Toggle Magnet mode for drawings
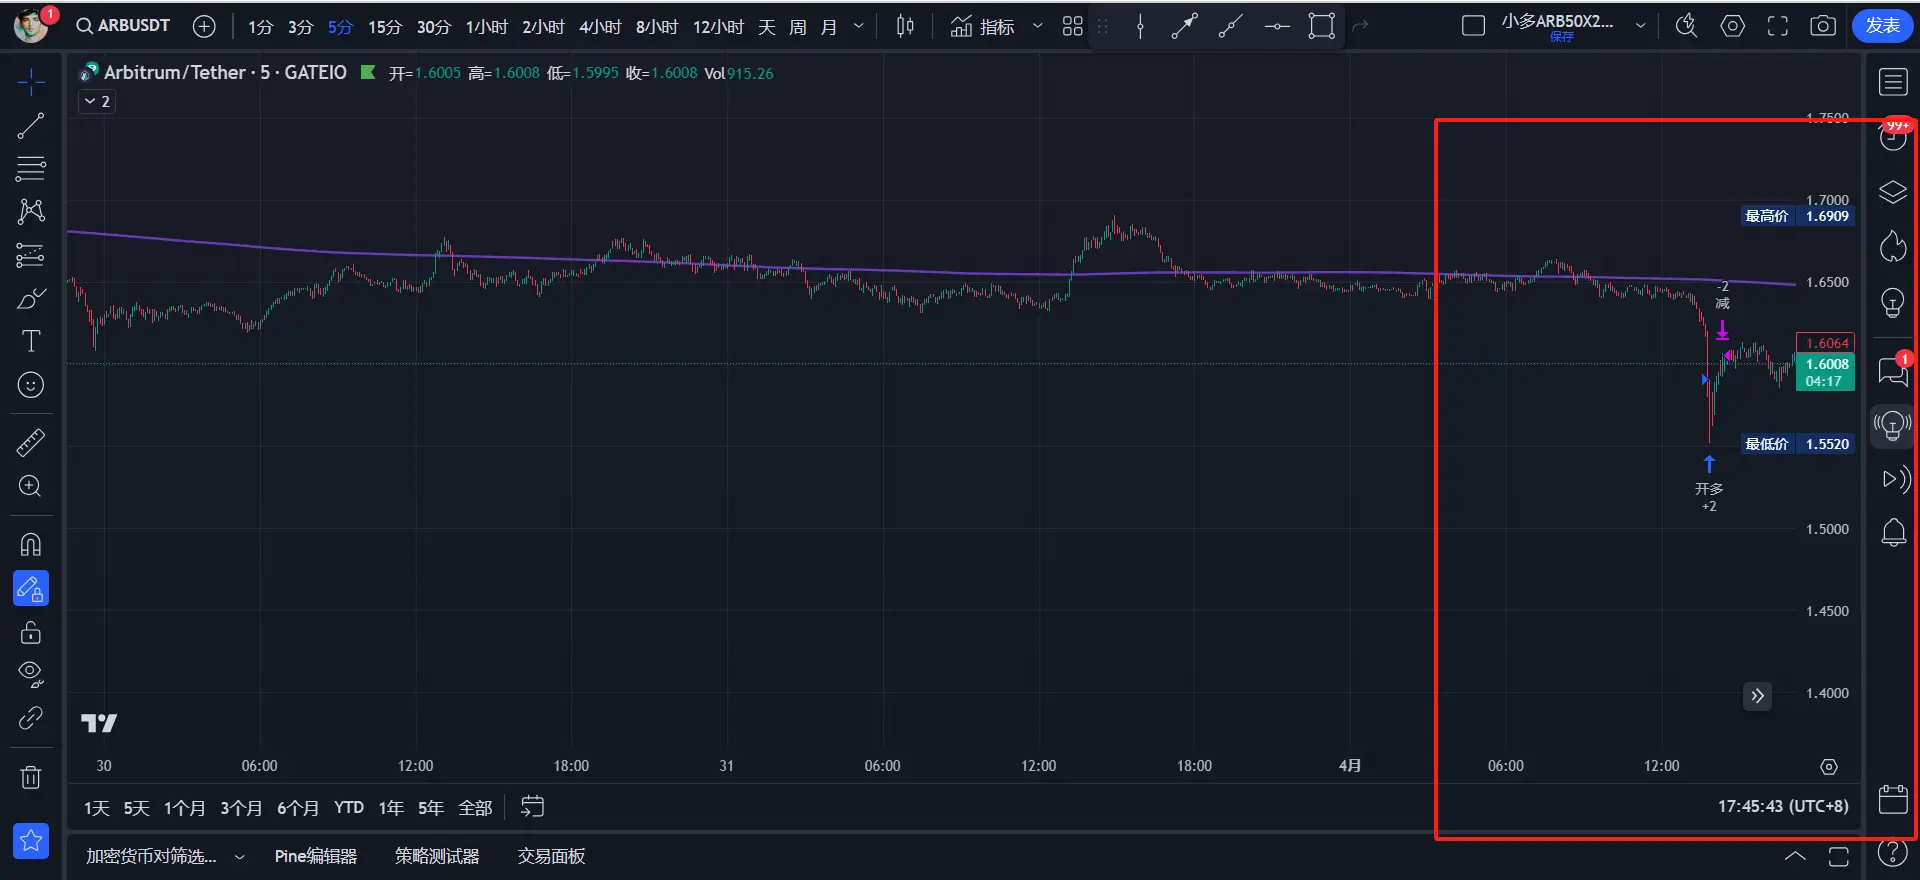This screenshot has height=880, width=1920. pyautogui.click(x=31, y=545)
